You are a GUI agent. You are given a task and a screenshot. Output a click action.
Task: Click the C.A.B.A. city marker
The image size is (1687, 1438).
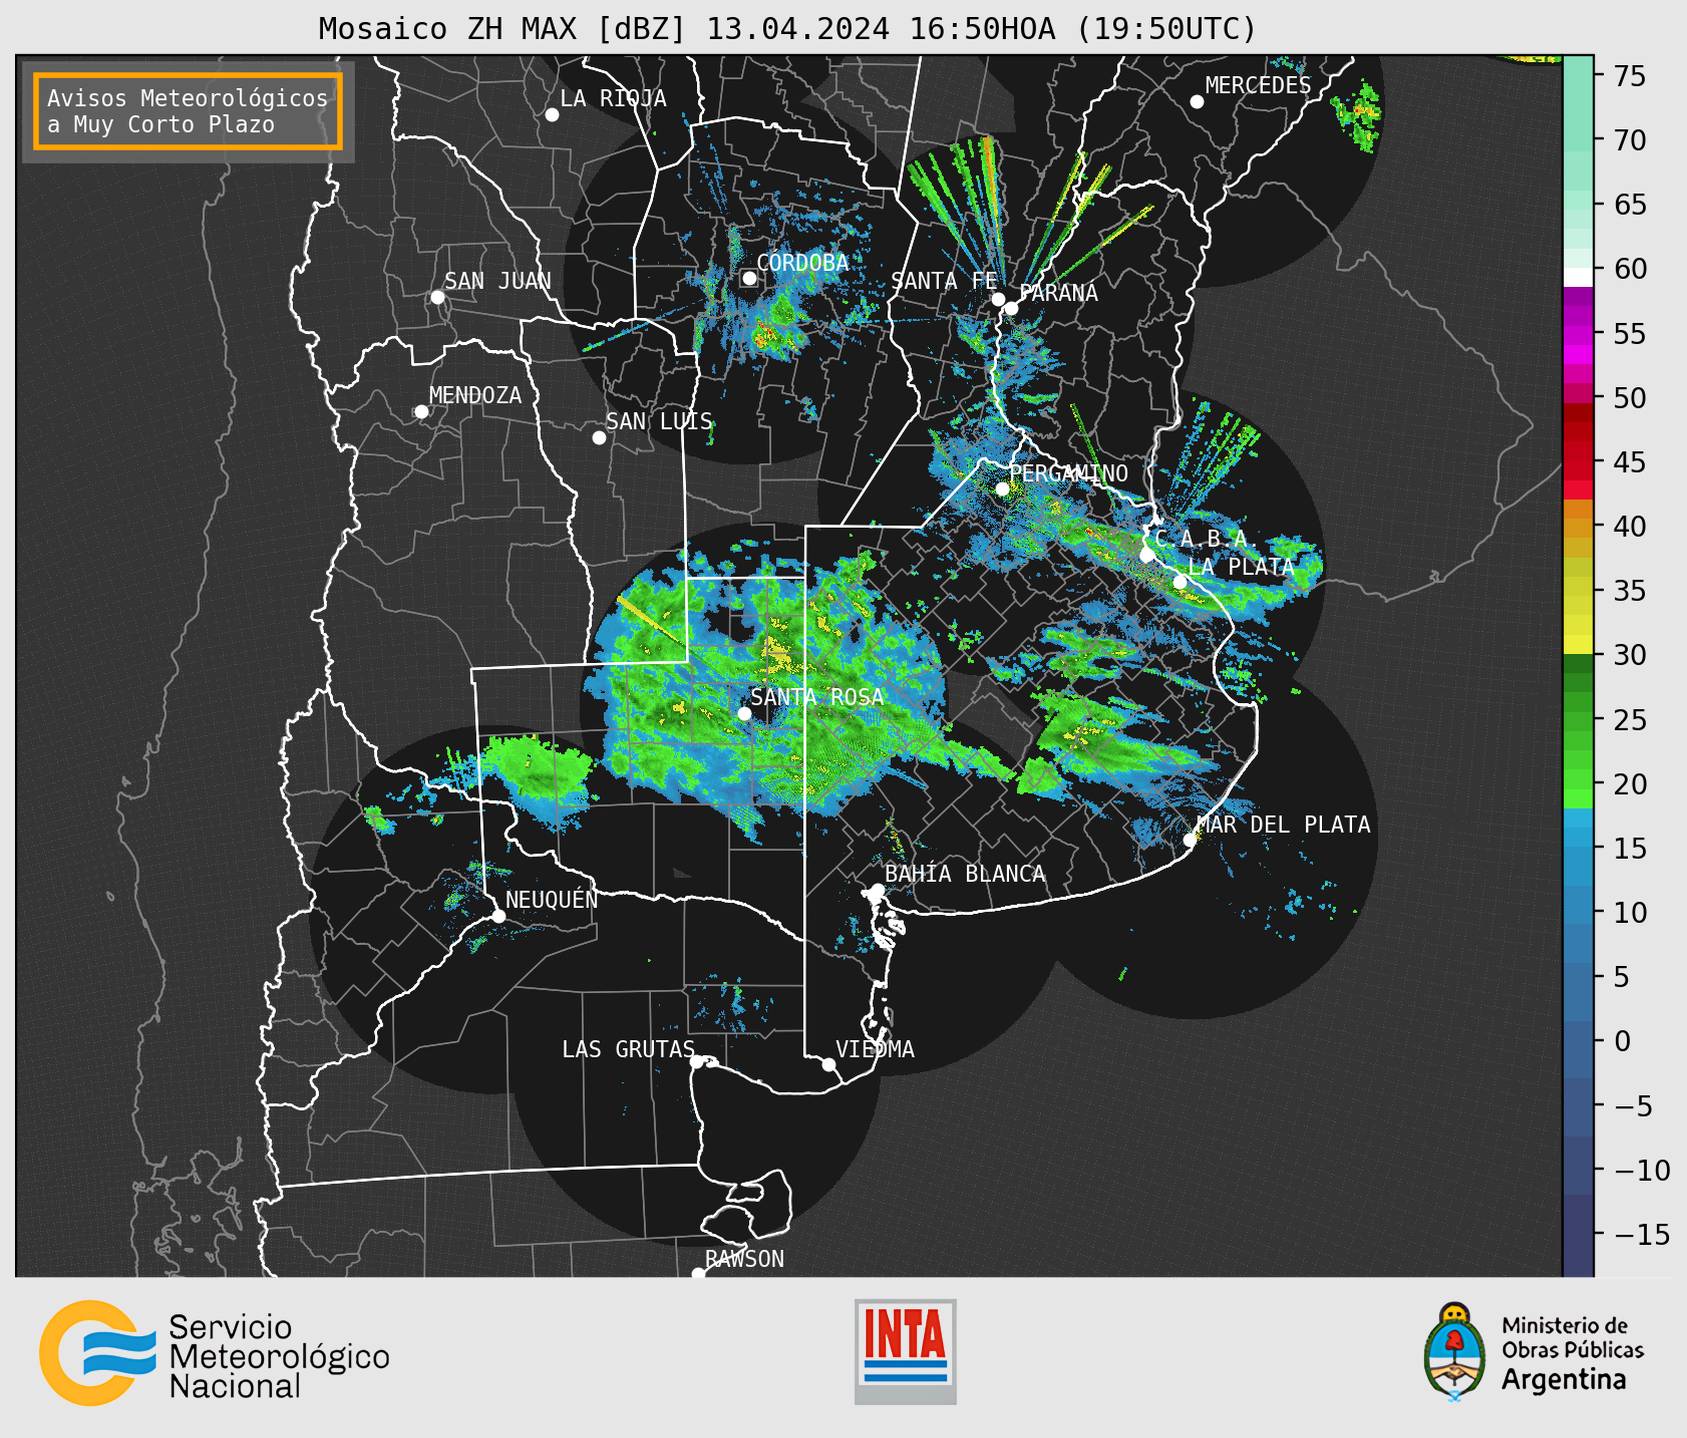[x=1147, y=555]
